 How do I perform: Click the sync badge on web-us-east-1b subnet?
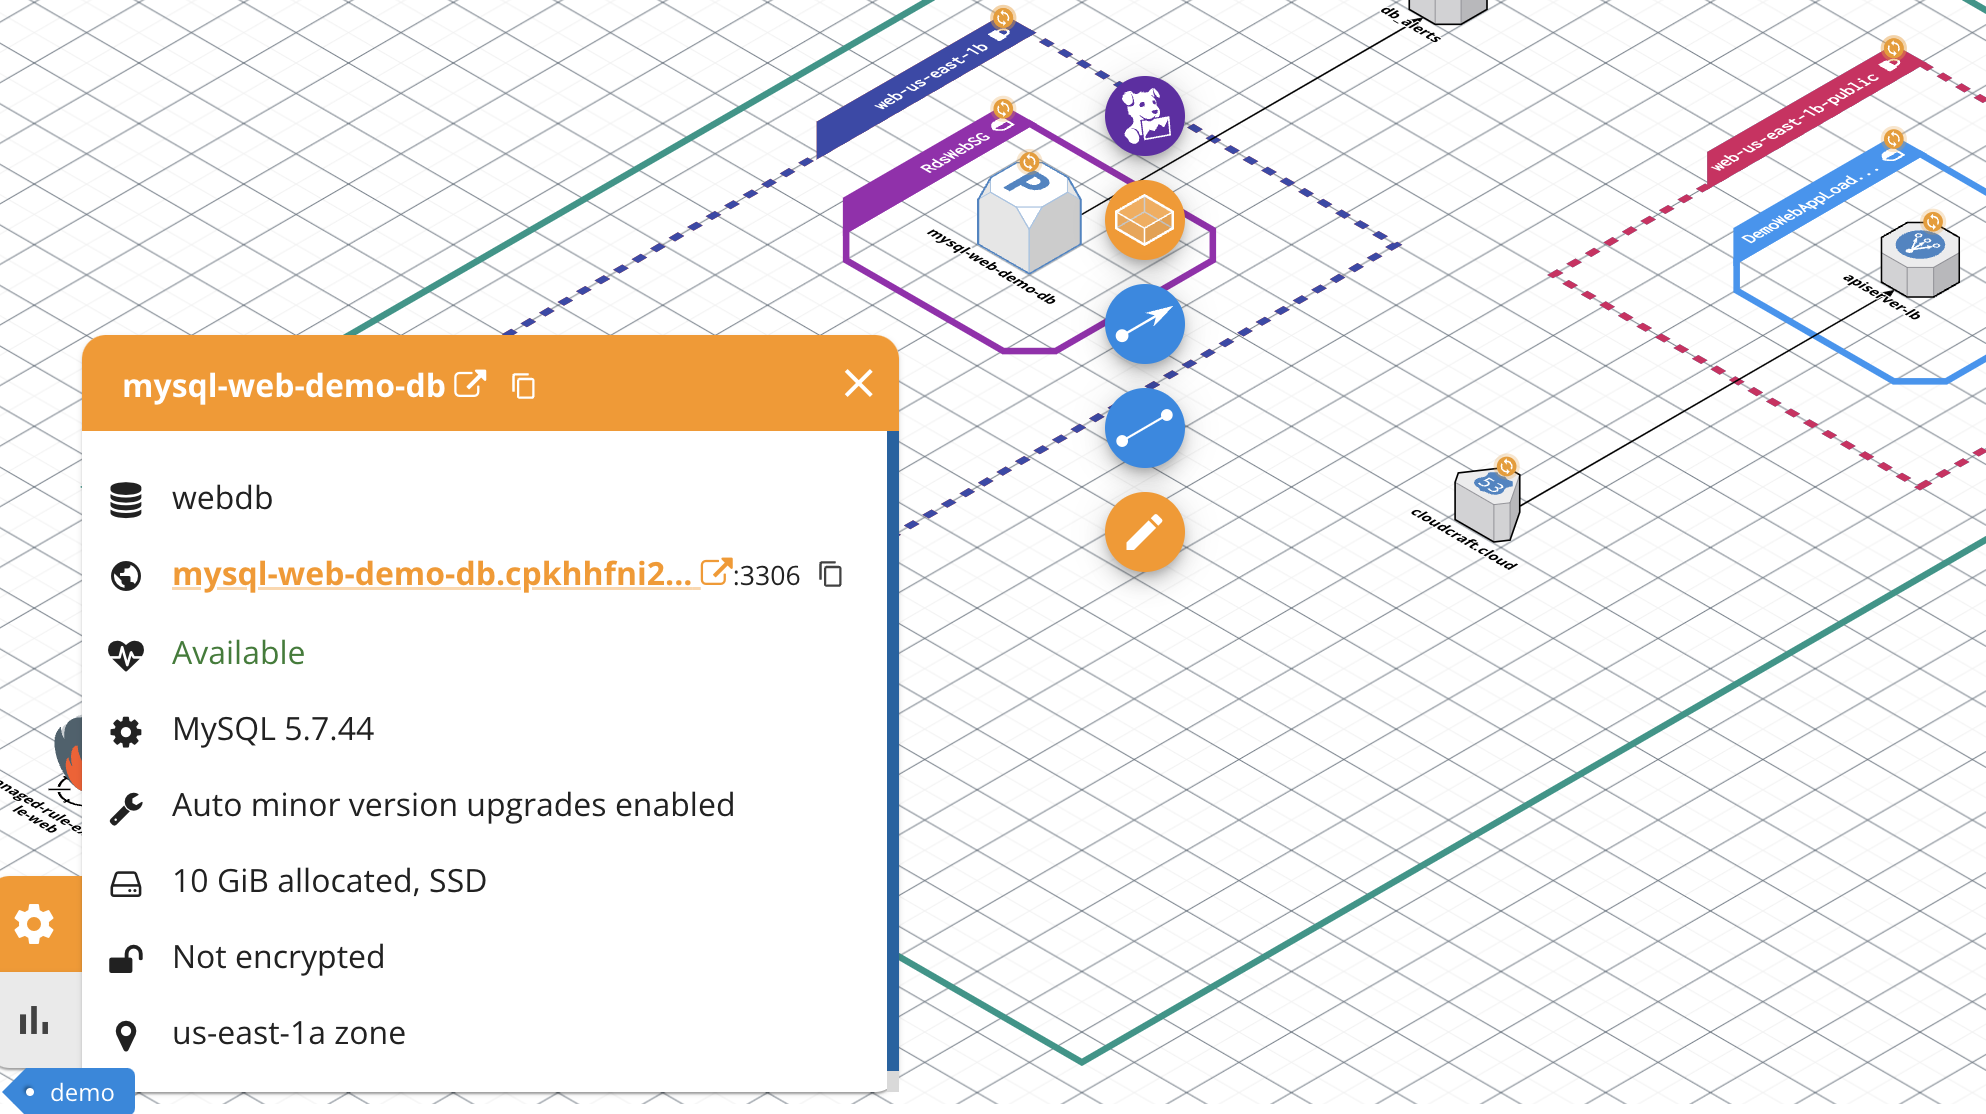(x=1002, y=17)
